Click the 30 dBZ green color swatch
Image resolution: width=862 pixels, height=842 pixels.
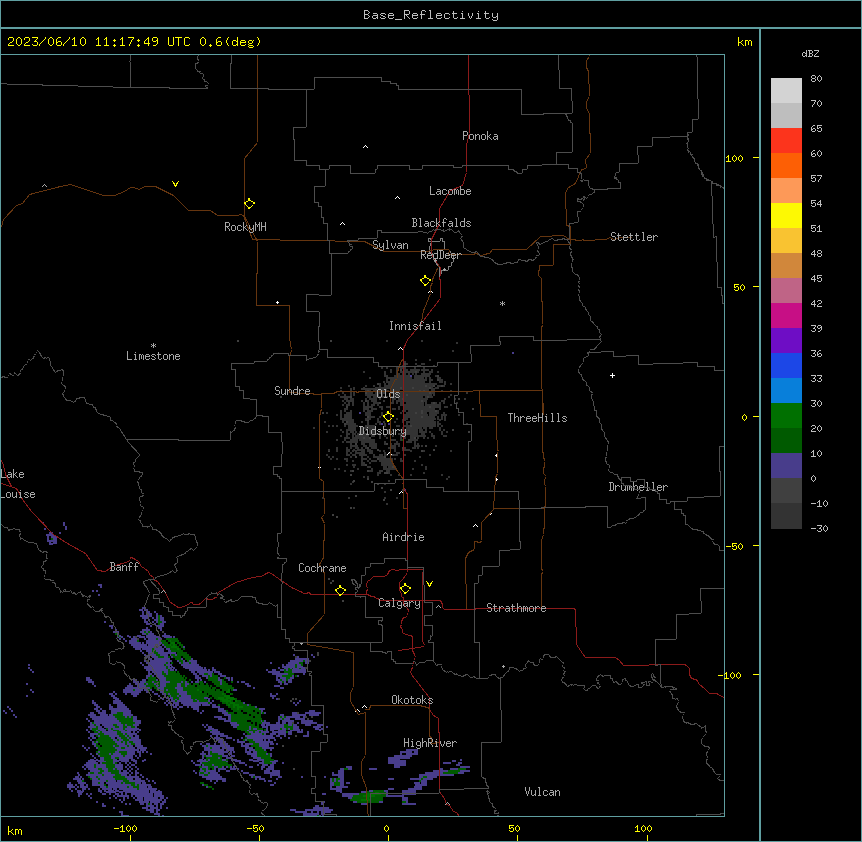point(786,416)
